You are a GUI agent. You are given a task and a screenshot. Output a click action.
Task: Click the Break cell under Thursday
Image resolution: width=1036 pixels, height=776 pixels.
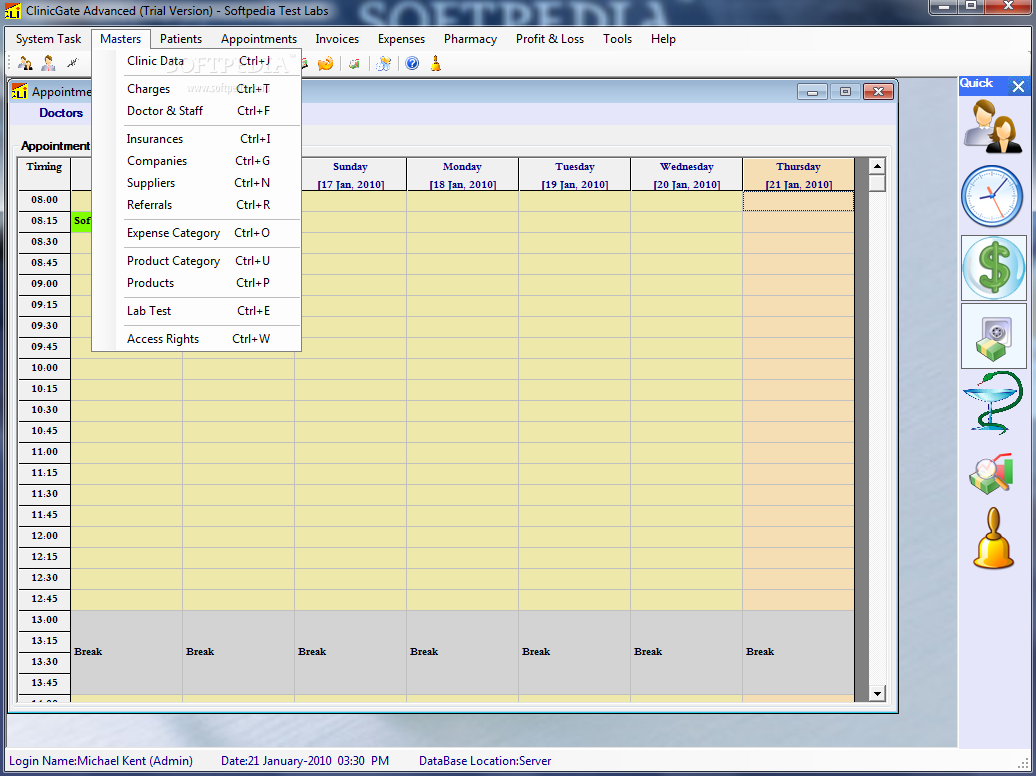pos(798,652)
